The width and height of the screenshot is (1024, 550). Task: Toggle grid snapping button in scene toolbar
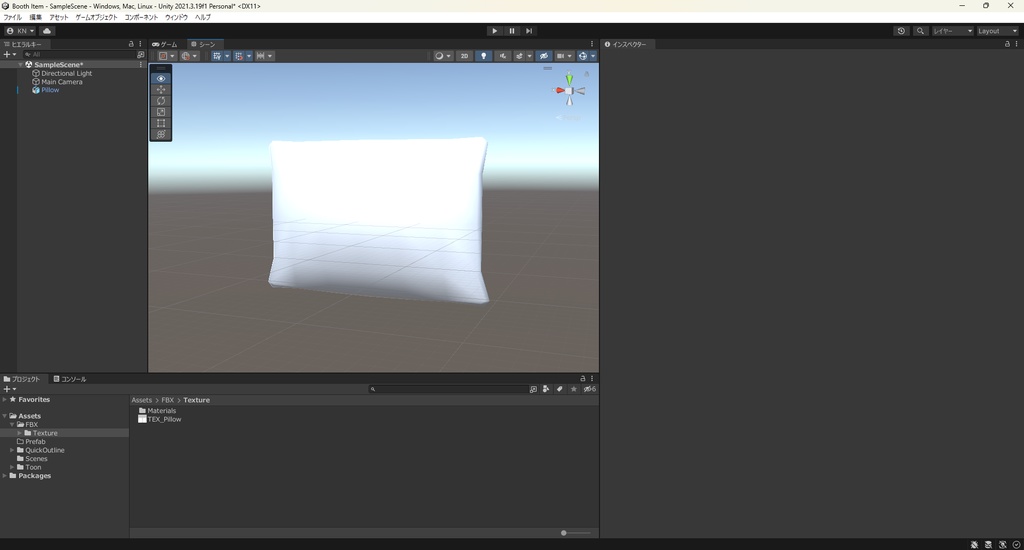coord(239,56)
